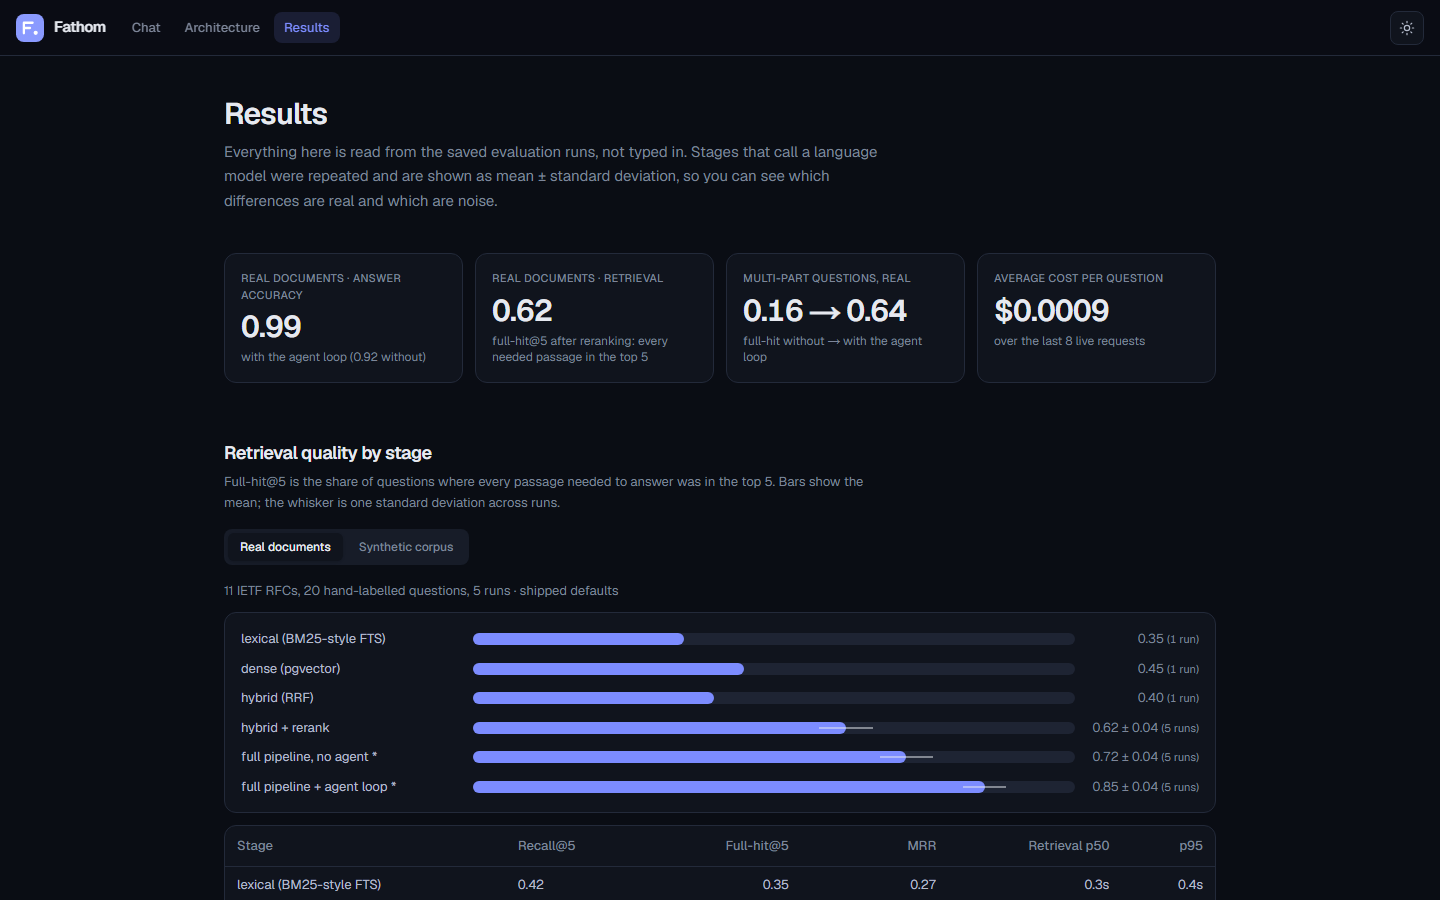1440x900 pixels.
Task: Click the 0.42 Recall@5 cell
Action: [x=531, y=885]
